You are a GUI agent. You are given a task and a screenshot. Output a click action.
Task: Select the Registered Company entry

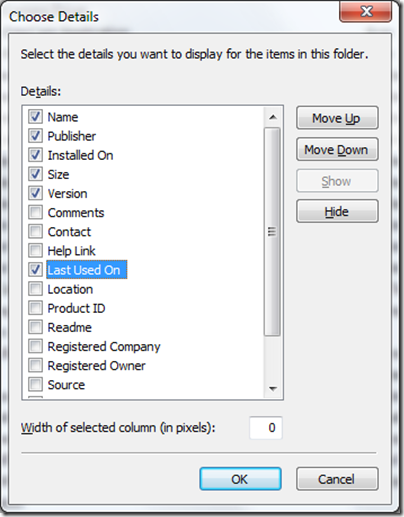point(104,347)
